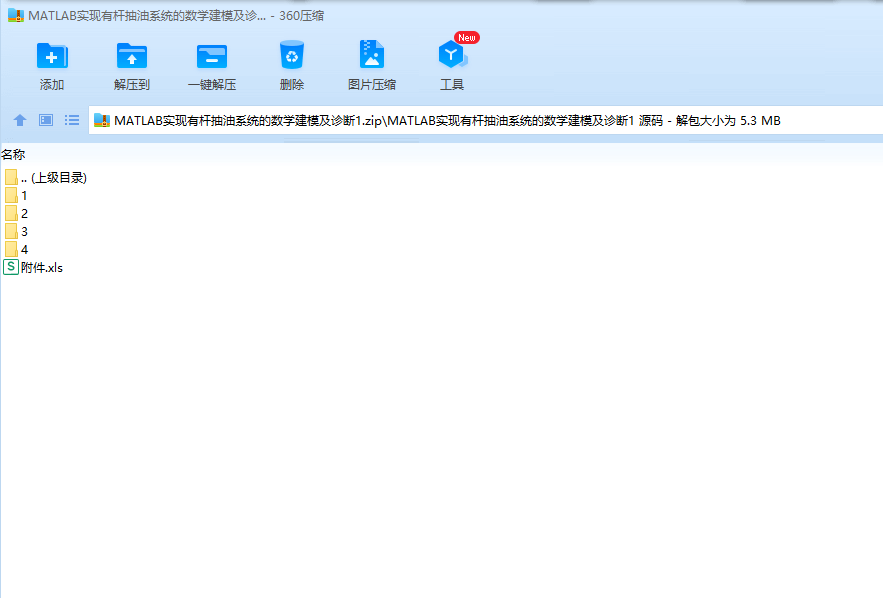Select the folder icon of folder 2
This screenshot has width=883, height=598.
pos(11,213)
